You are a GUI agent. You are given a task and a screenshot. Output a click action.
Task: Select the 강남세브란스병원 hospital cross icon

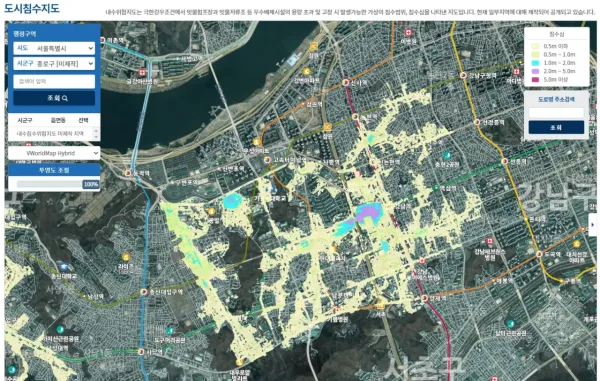coord(489,241)
